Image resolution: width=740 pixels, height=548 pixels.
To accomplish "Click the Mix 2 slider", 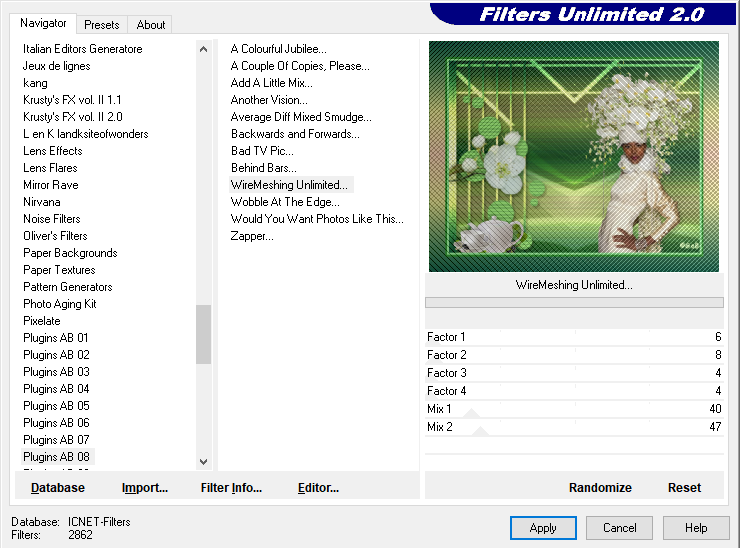I will coord(574,427).
